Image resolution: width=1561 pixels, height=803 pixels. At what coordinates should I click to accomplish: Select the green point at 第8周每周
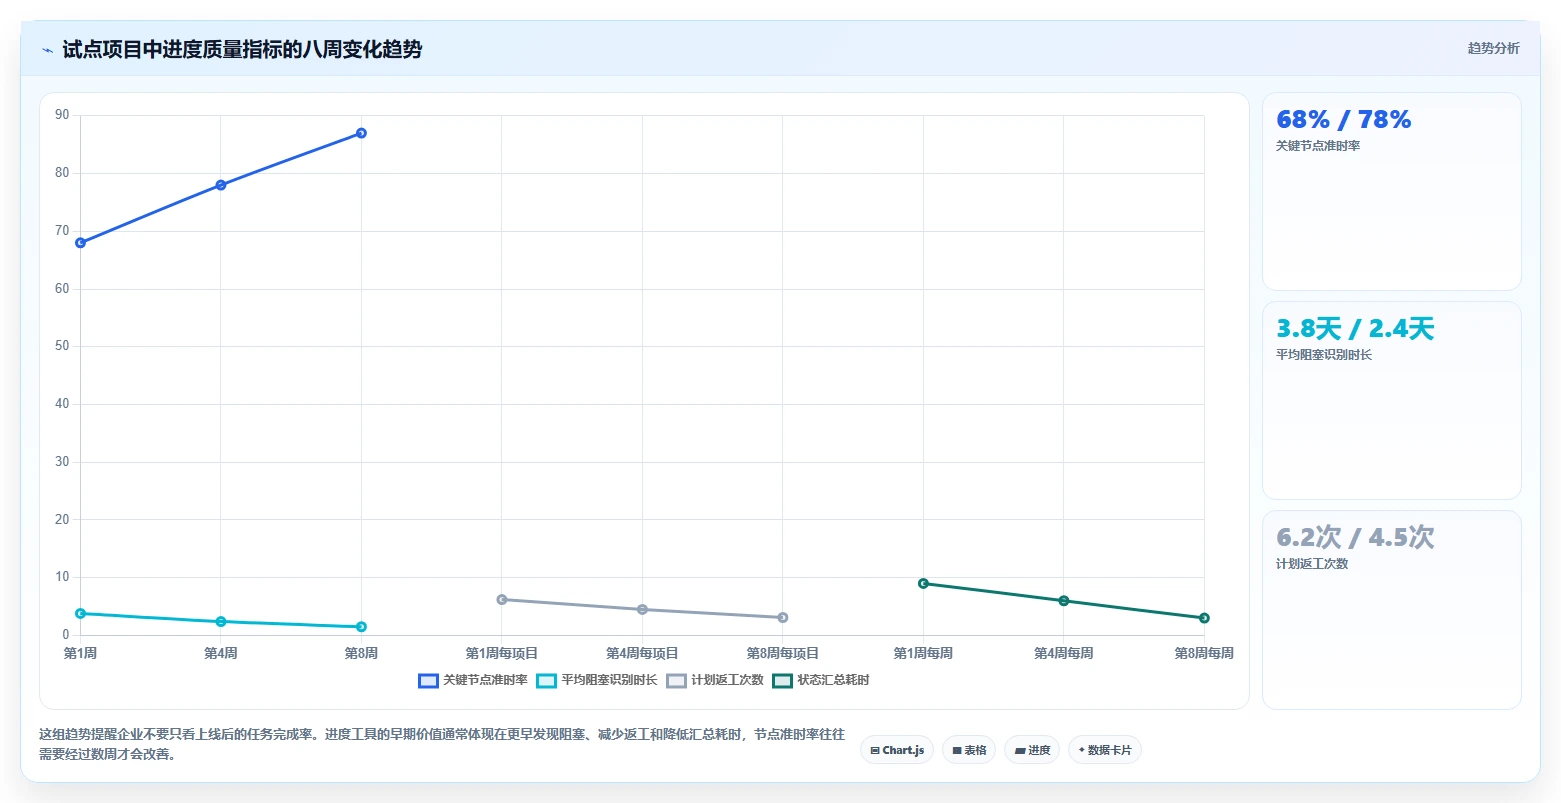click(x=1204, y=618)
